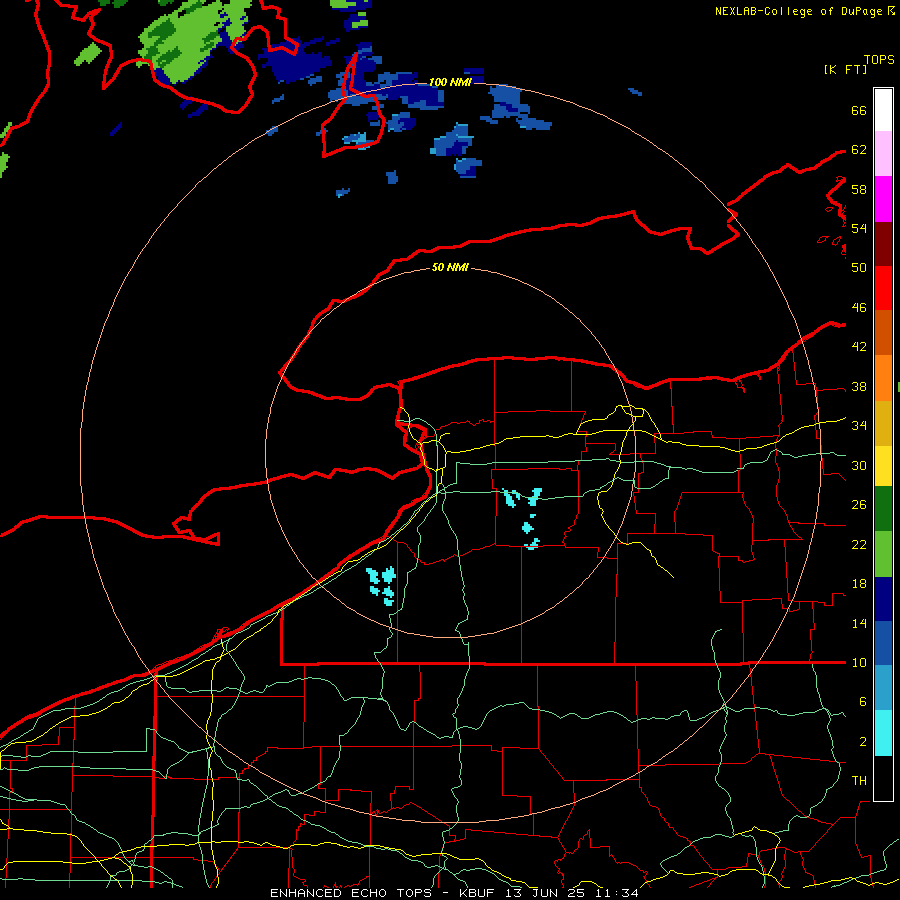Click the black TH swatch on the legend

883,778
